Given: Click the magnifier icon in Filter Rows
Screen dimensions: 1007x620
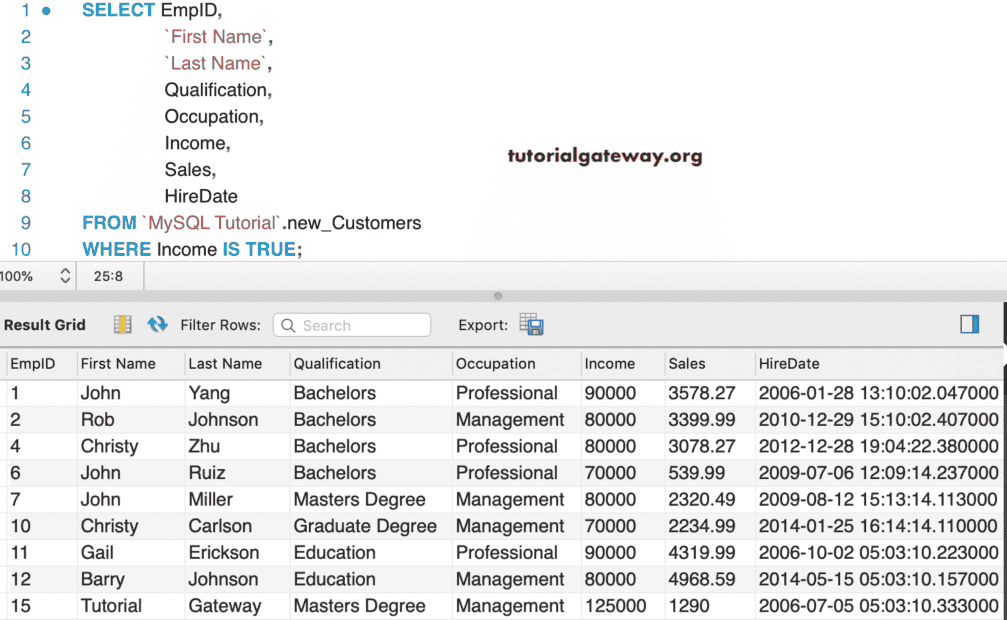Looking at the screenshot, I should (x=288, y=325).
